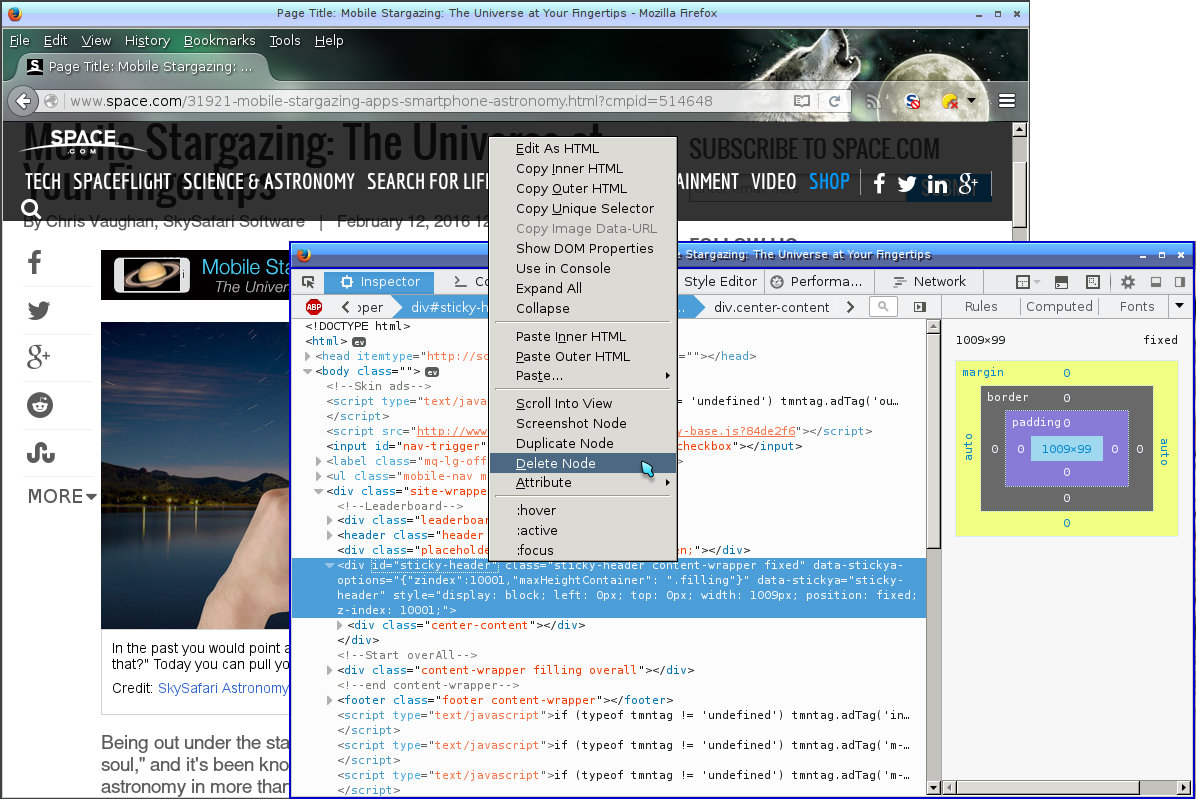Image resolution: width=1196 pixels, height=799 pixels.
Task: Switch to the Performance tab
Action: pos(816,282)
